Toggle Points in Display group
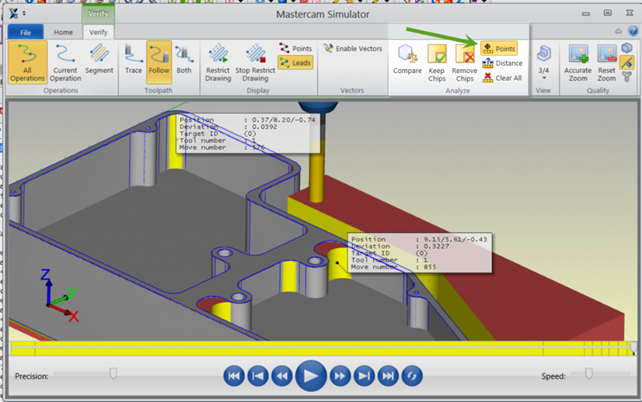642x402 pixels. pyautogui.click(x=296, y=48)
